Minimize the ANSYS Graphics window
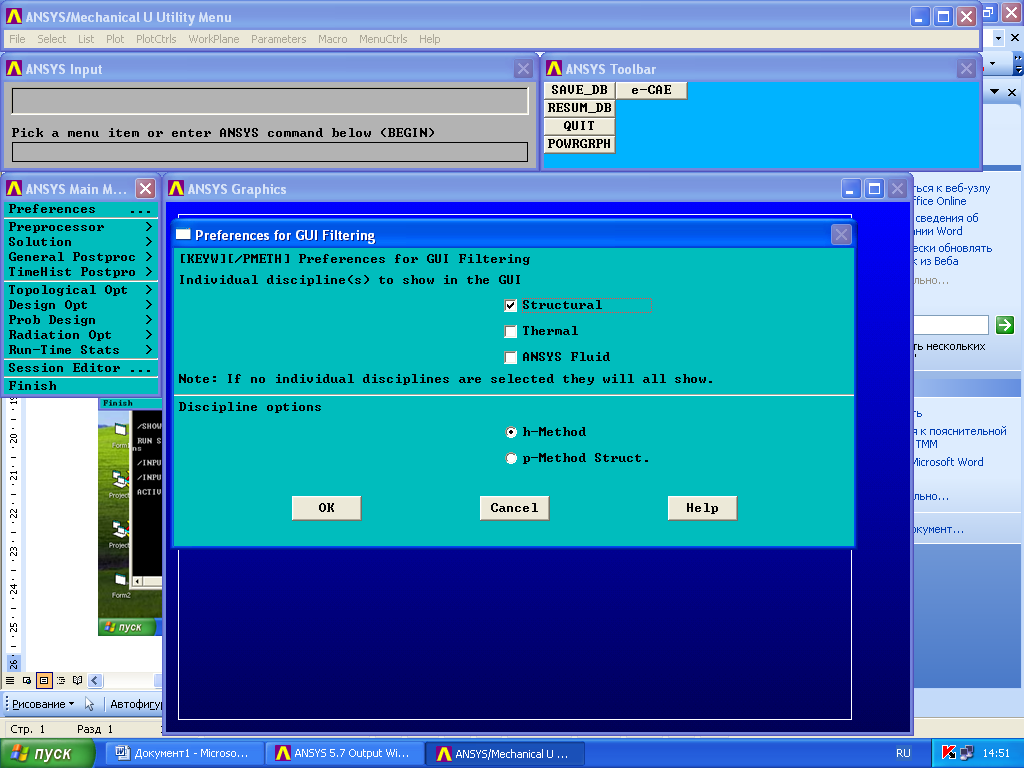The width and height of the screenshot is (1024, 768). pyautogui.click(x=850, y=189)
